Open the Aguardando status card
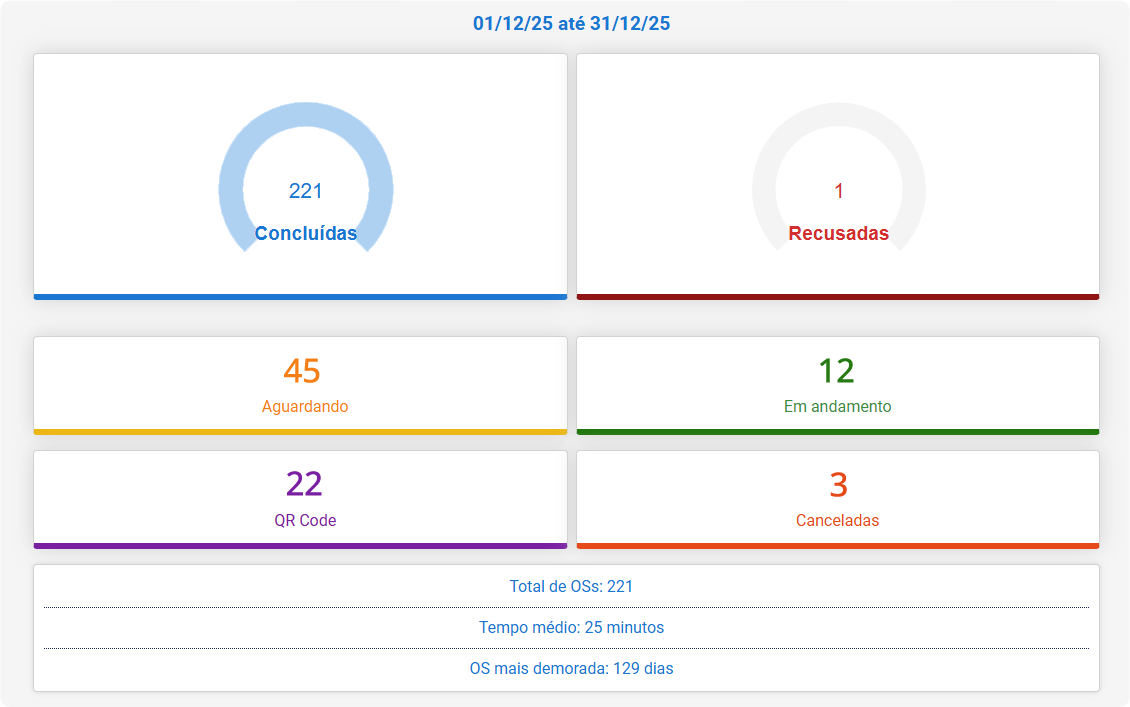Image resolution: width=1130 pixels, height=707 pixels. point(305,385)
